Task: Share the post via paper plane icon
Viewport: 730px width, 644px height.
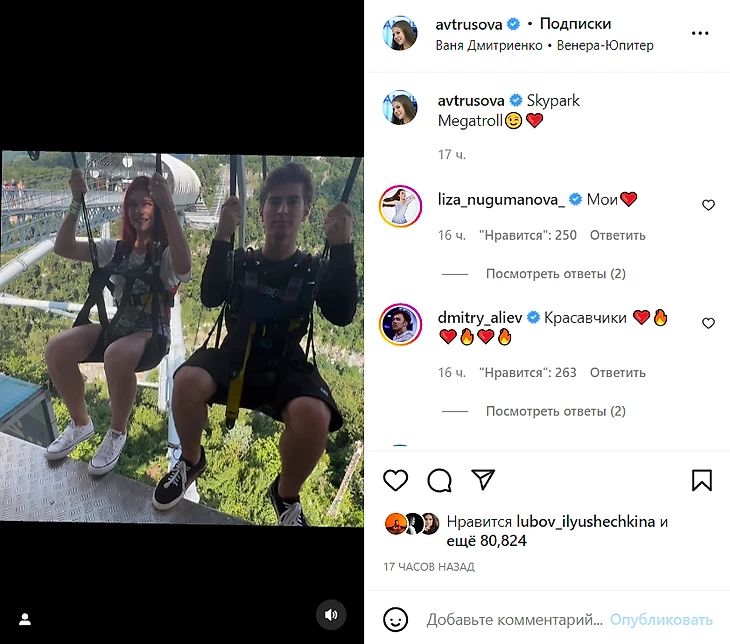Action: [483, 479]
